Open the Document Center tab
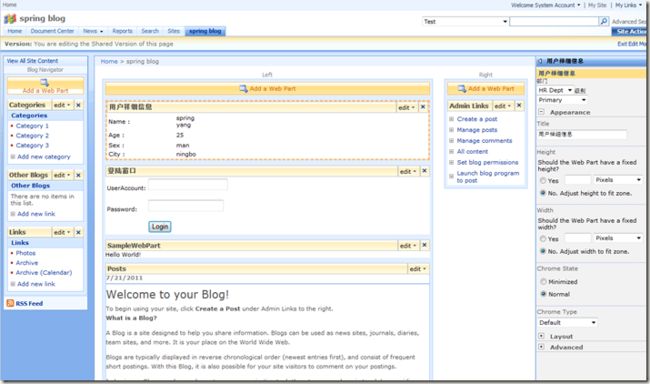Viewport: 650px width, 384px height. tap(52, 31)
